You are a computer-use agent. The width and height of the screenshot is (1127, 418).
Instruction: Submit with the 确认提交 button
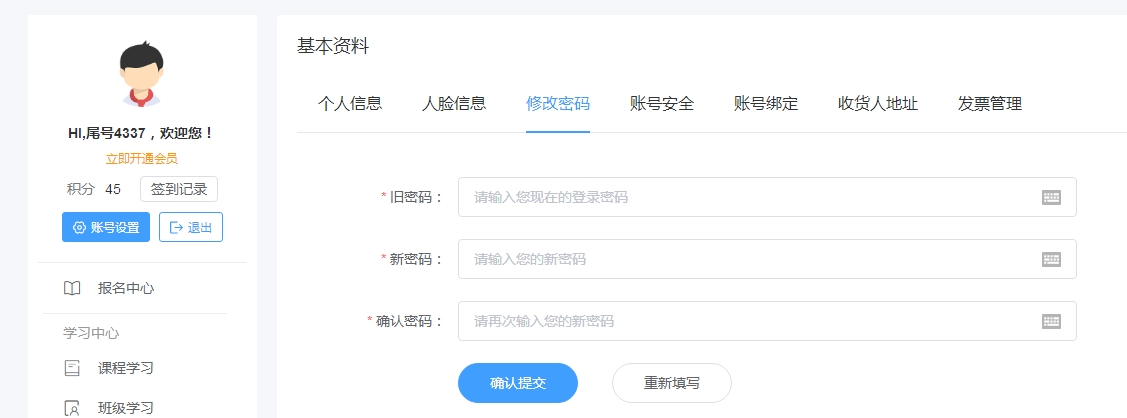coord(518,383)
